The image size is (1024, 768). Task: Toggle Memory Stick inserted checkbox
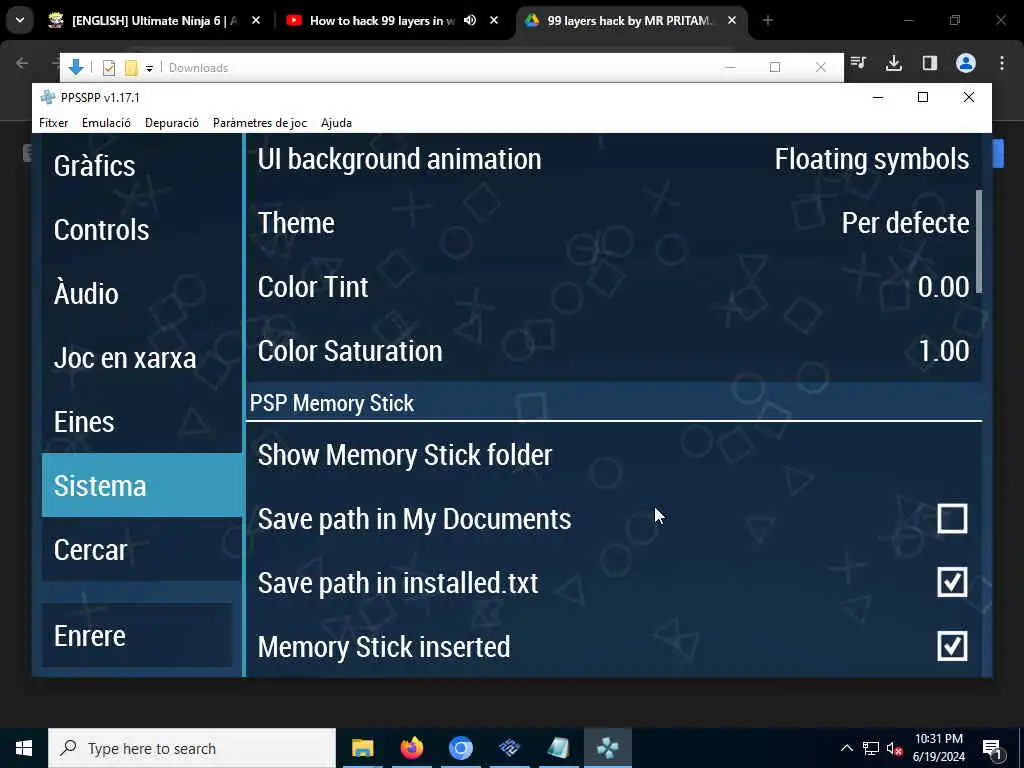pyautogui.click(x=952, y=647)
